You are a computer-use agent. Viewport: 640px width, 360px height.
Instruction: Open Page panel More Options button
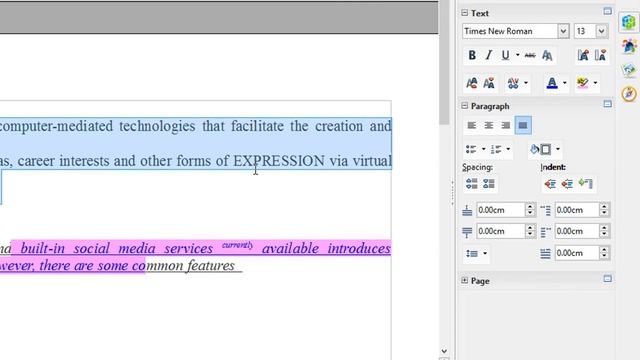coord(607,278)
